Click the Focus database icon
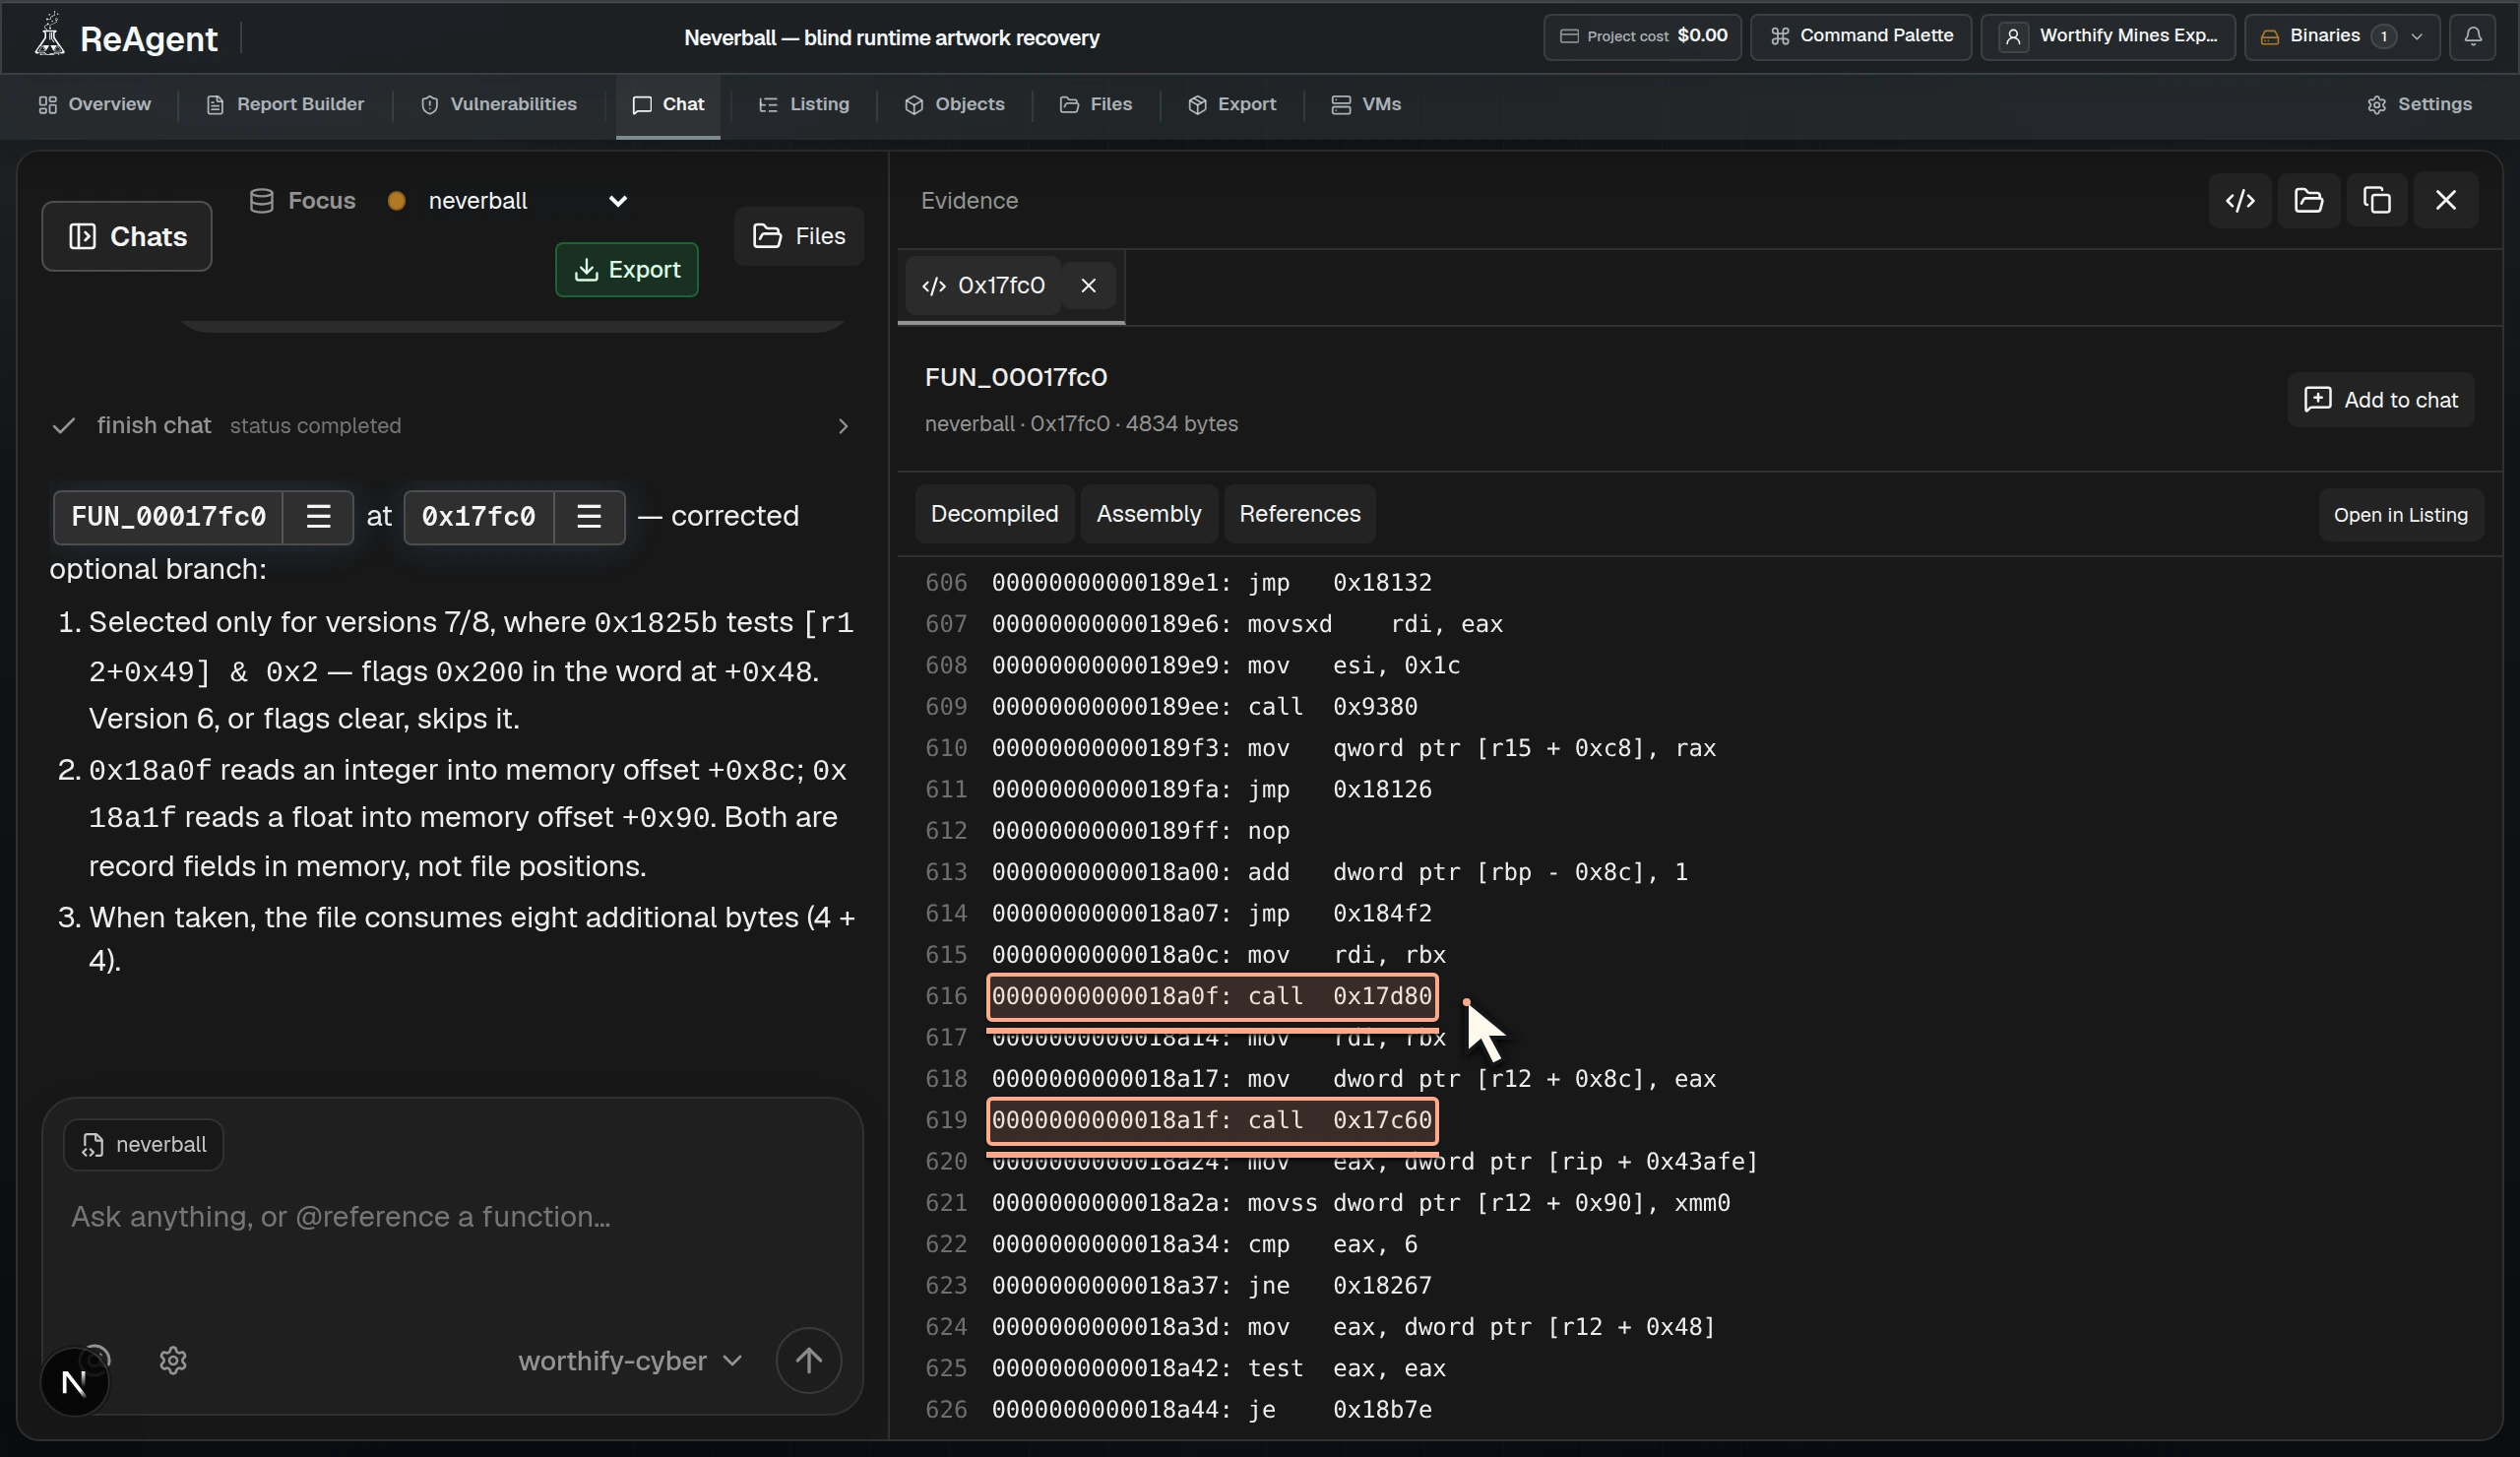 (261, 201)
